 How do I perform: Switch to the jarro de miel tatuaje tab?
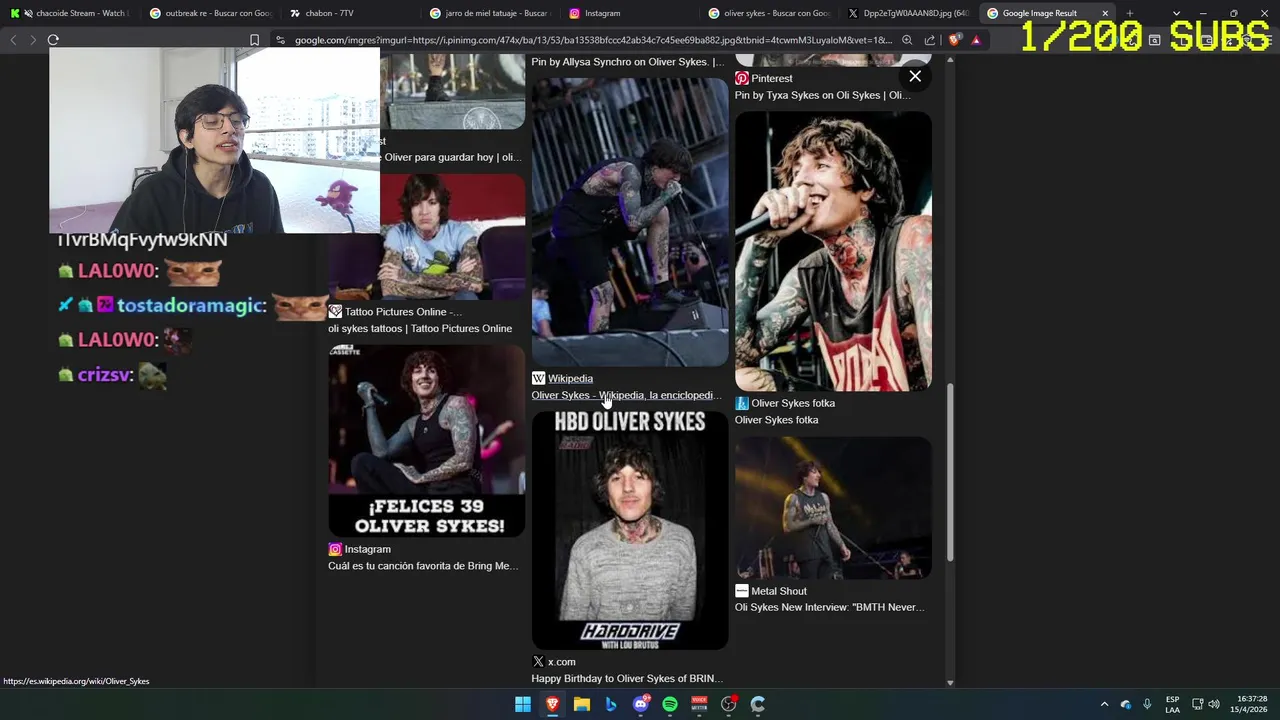(489, 13)
